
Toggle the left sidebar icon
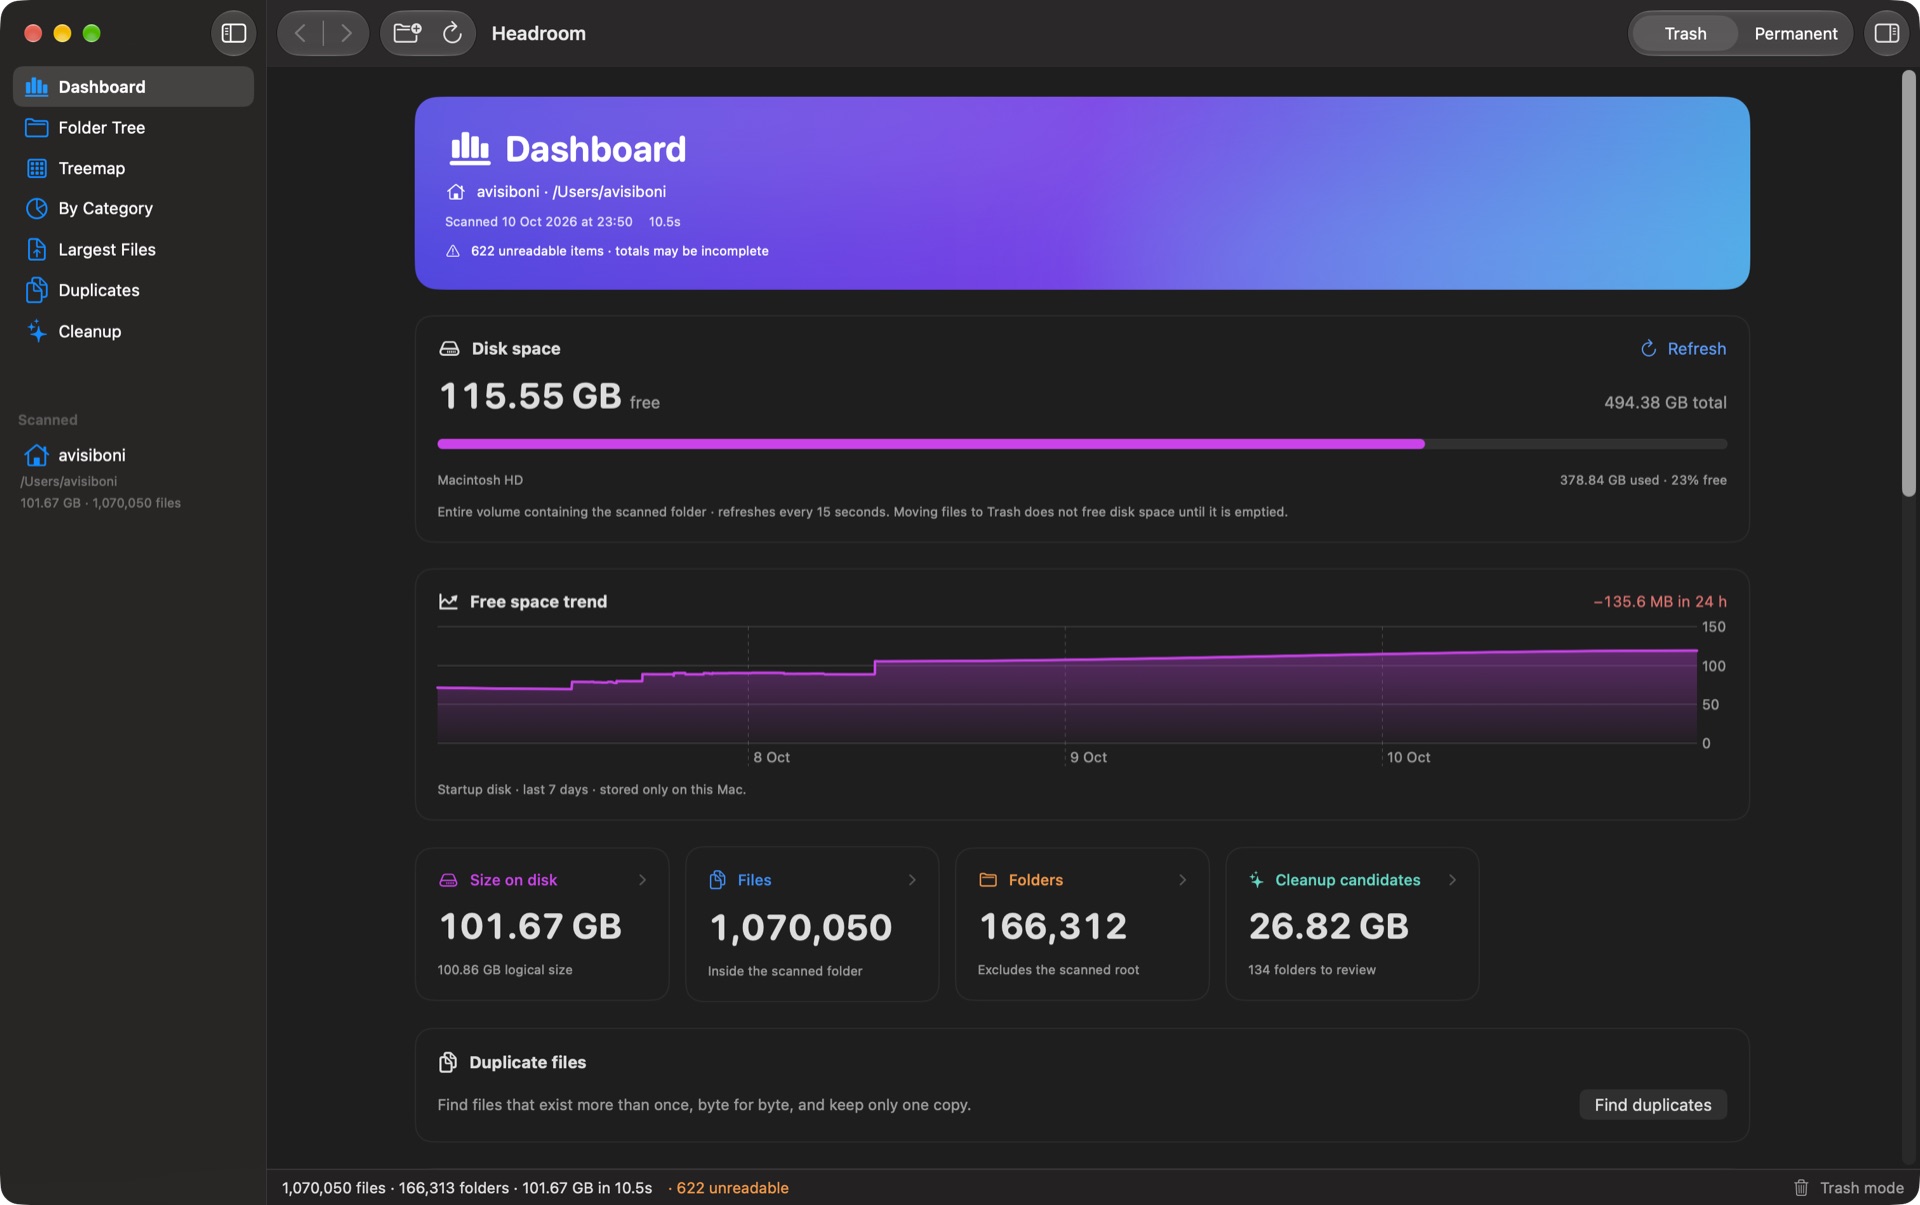[234, 33]
